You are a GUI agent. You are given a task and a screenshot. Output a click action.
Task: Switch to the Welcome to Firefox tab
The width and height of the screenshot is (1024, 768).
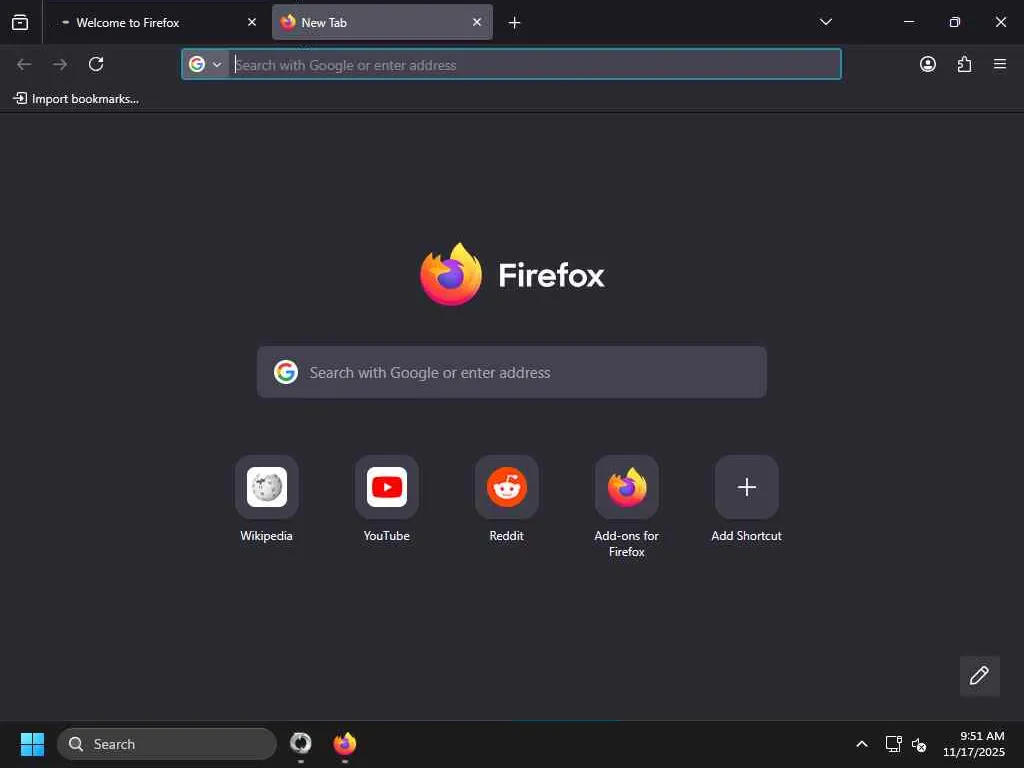pos(157,22)
